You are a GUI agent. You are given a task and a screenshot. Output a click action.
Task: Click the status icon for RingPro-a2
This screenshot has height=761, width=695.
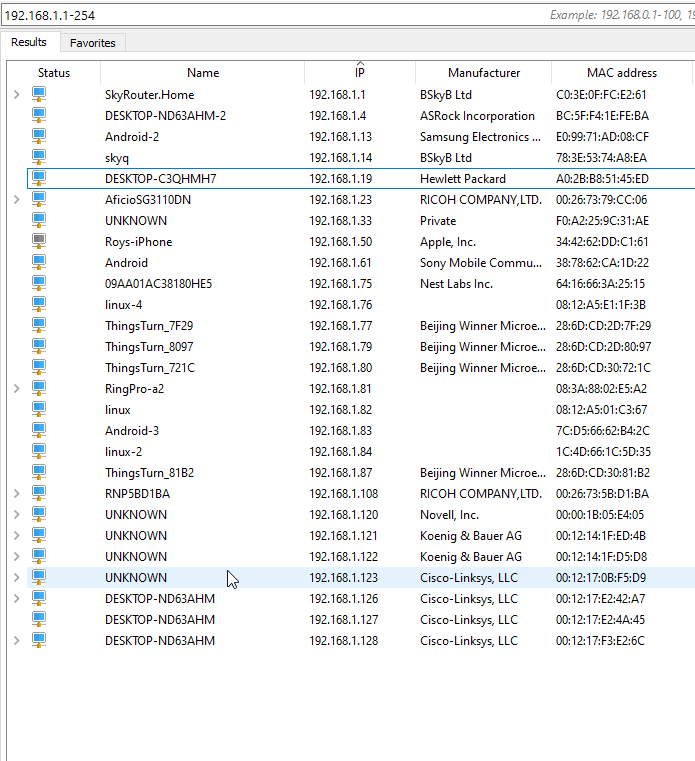click(x=39, y=388)
